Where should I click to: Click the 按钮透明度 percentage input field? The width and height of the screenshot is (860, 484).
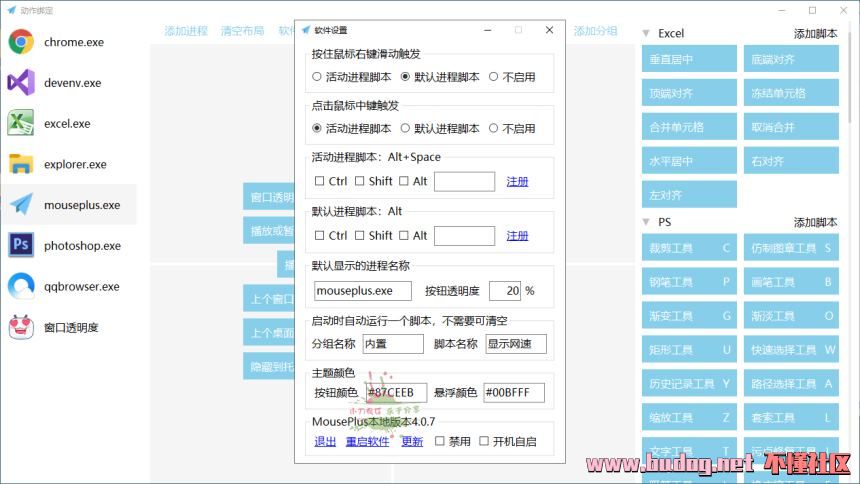(x=505, y=291)
